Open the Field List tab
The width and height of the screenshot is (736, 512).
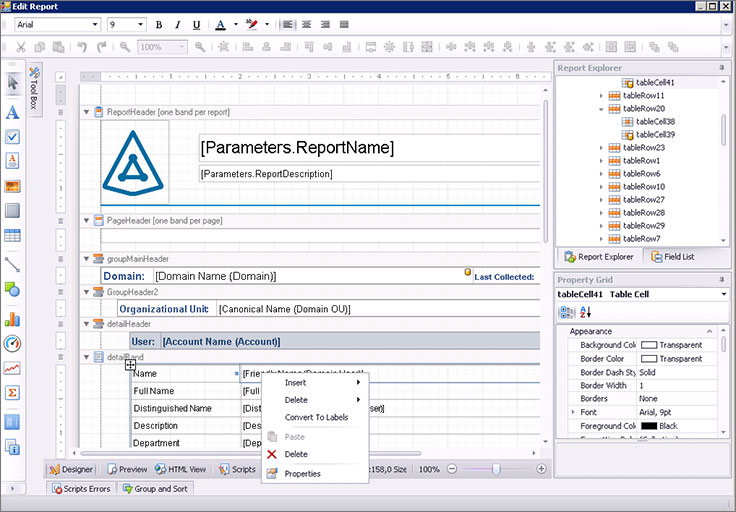[673, 257]
